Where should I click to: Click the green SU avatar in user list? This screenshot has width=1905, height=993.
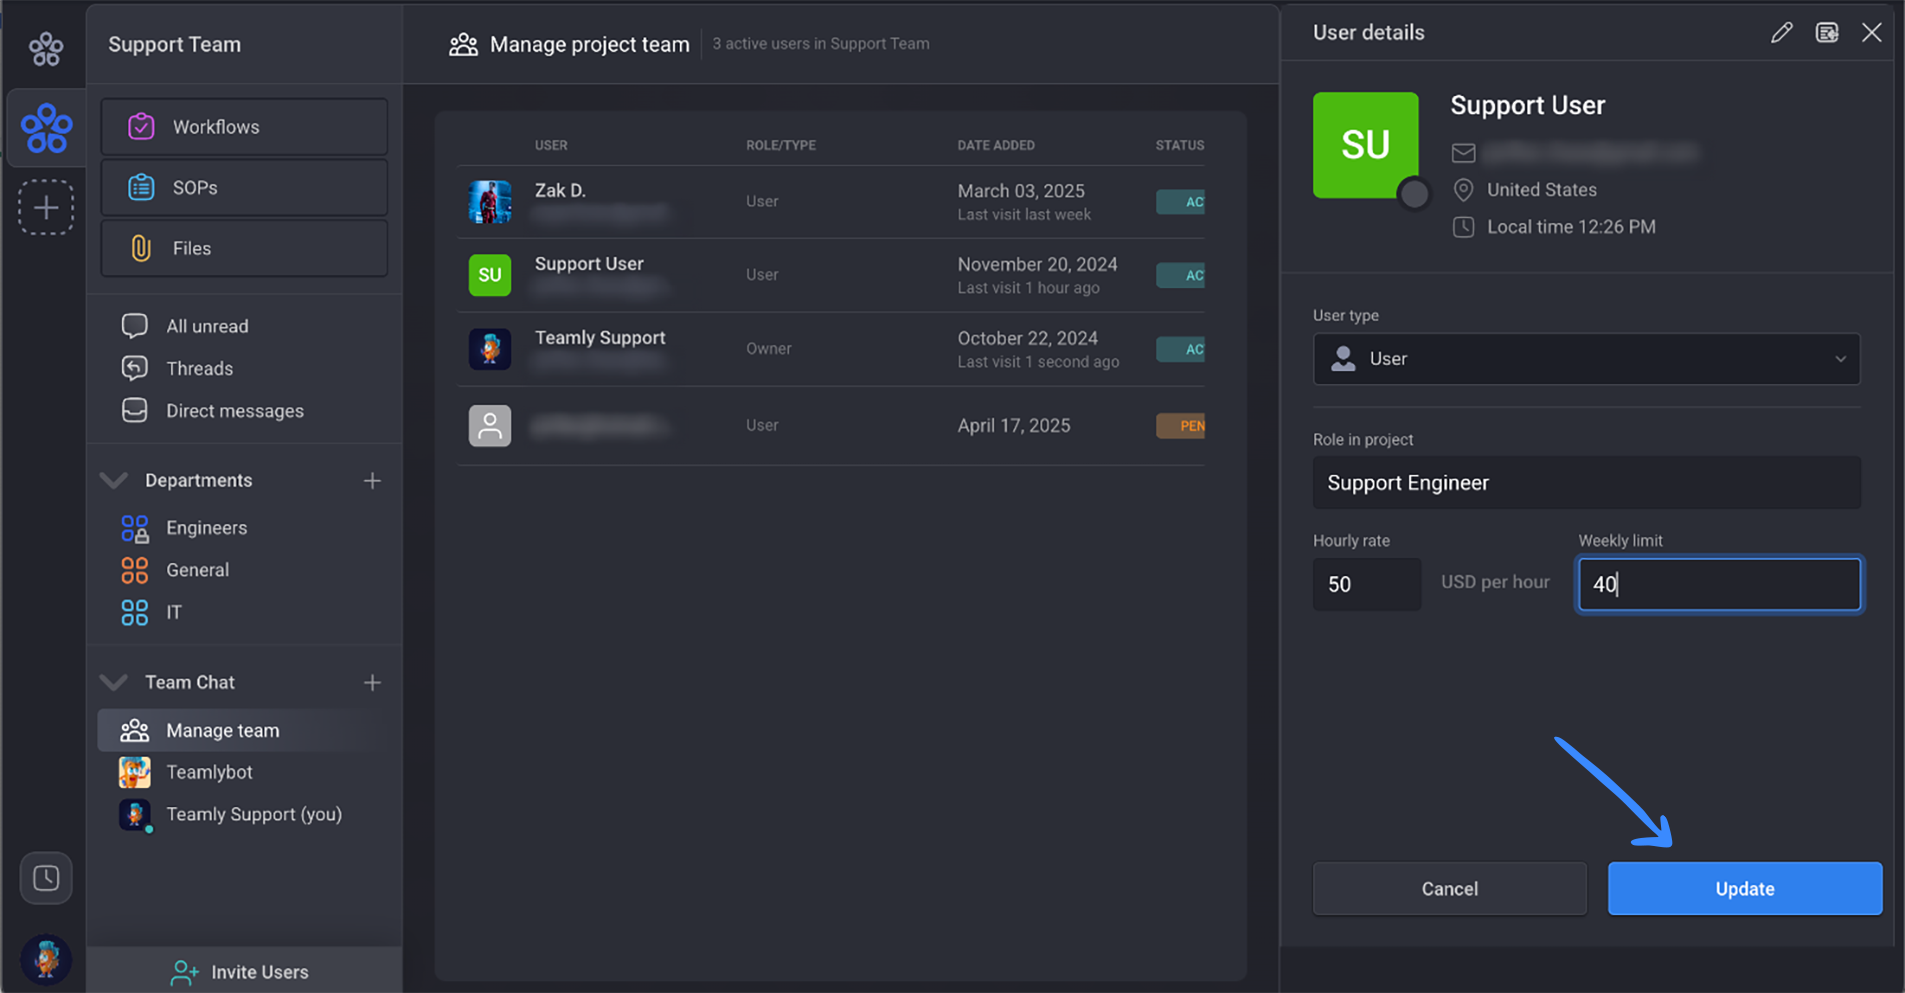[x=490, y=275]
